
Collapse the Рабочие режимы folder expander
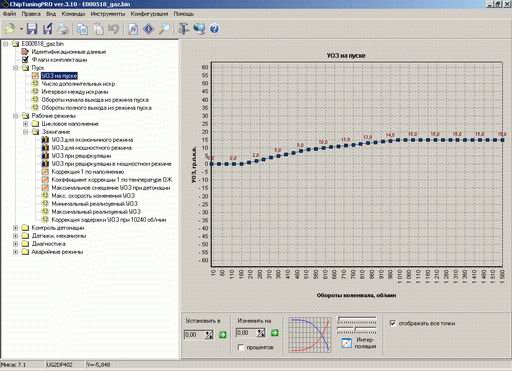click(x=16, y=116)
